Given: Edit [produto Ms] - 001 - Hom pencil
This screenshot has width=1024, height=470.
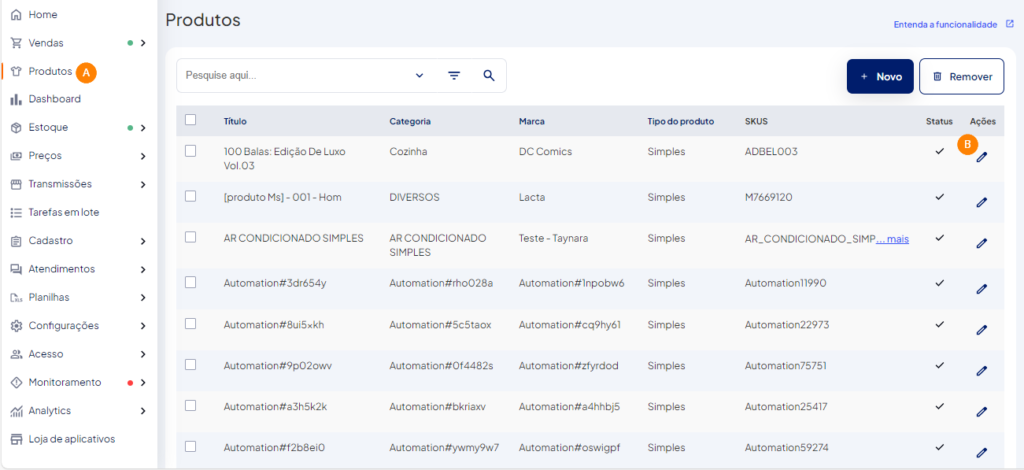Looking at the screenshot, I should point(981,202).
